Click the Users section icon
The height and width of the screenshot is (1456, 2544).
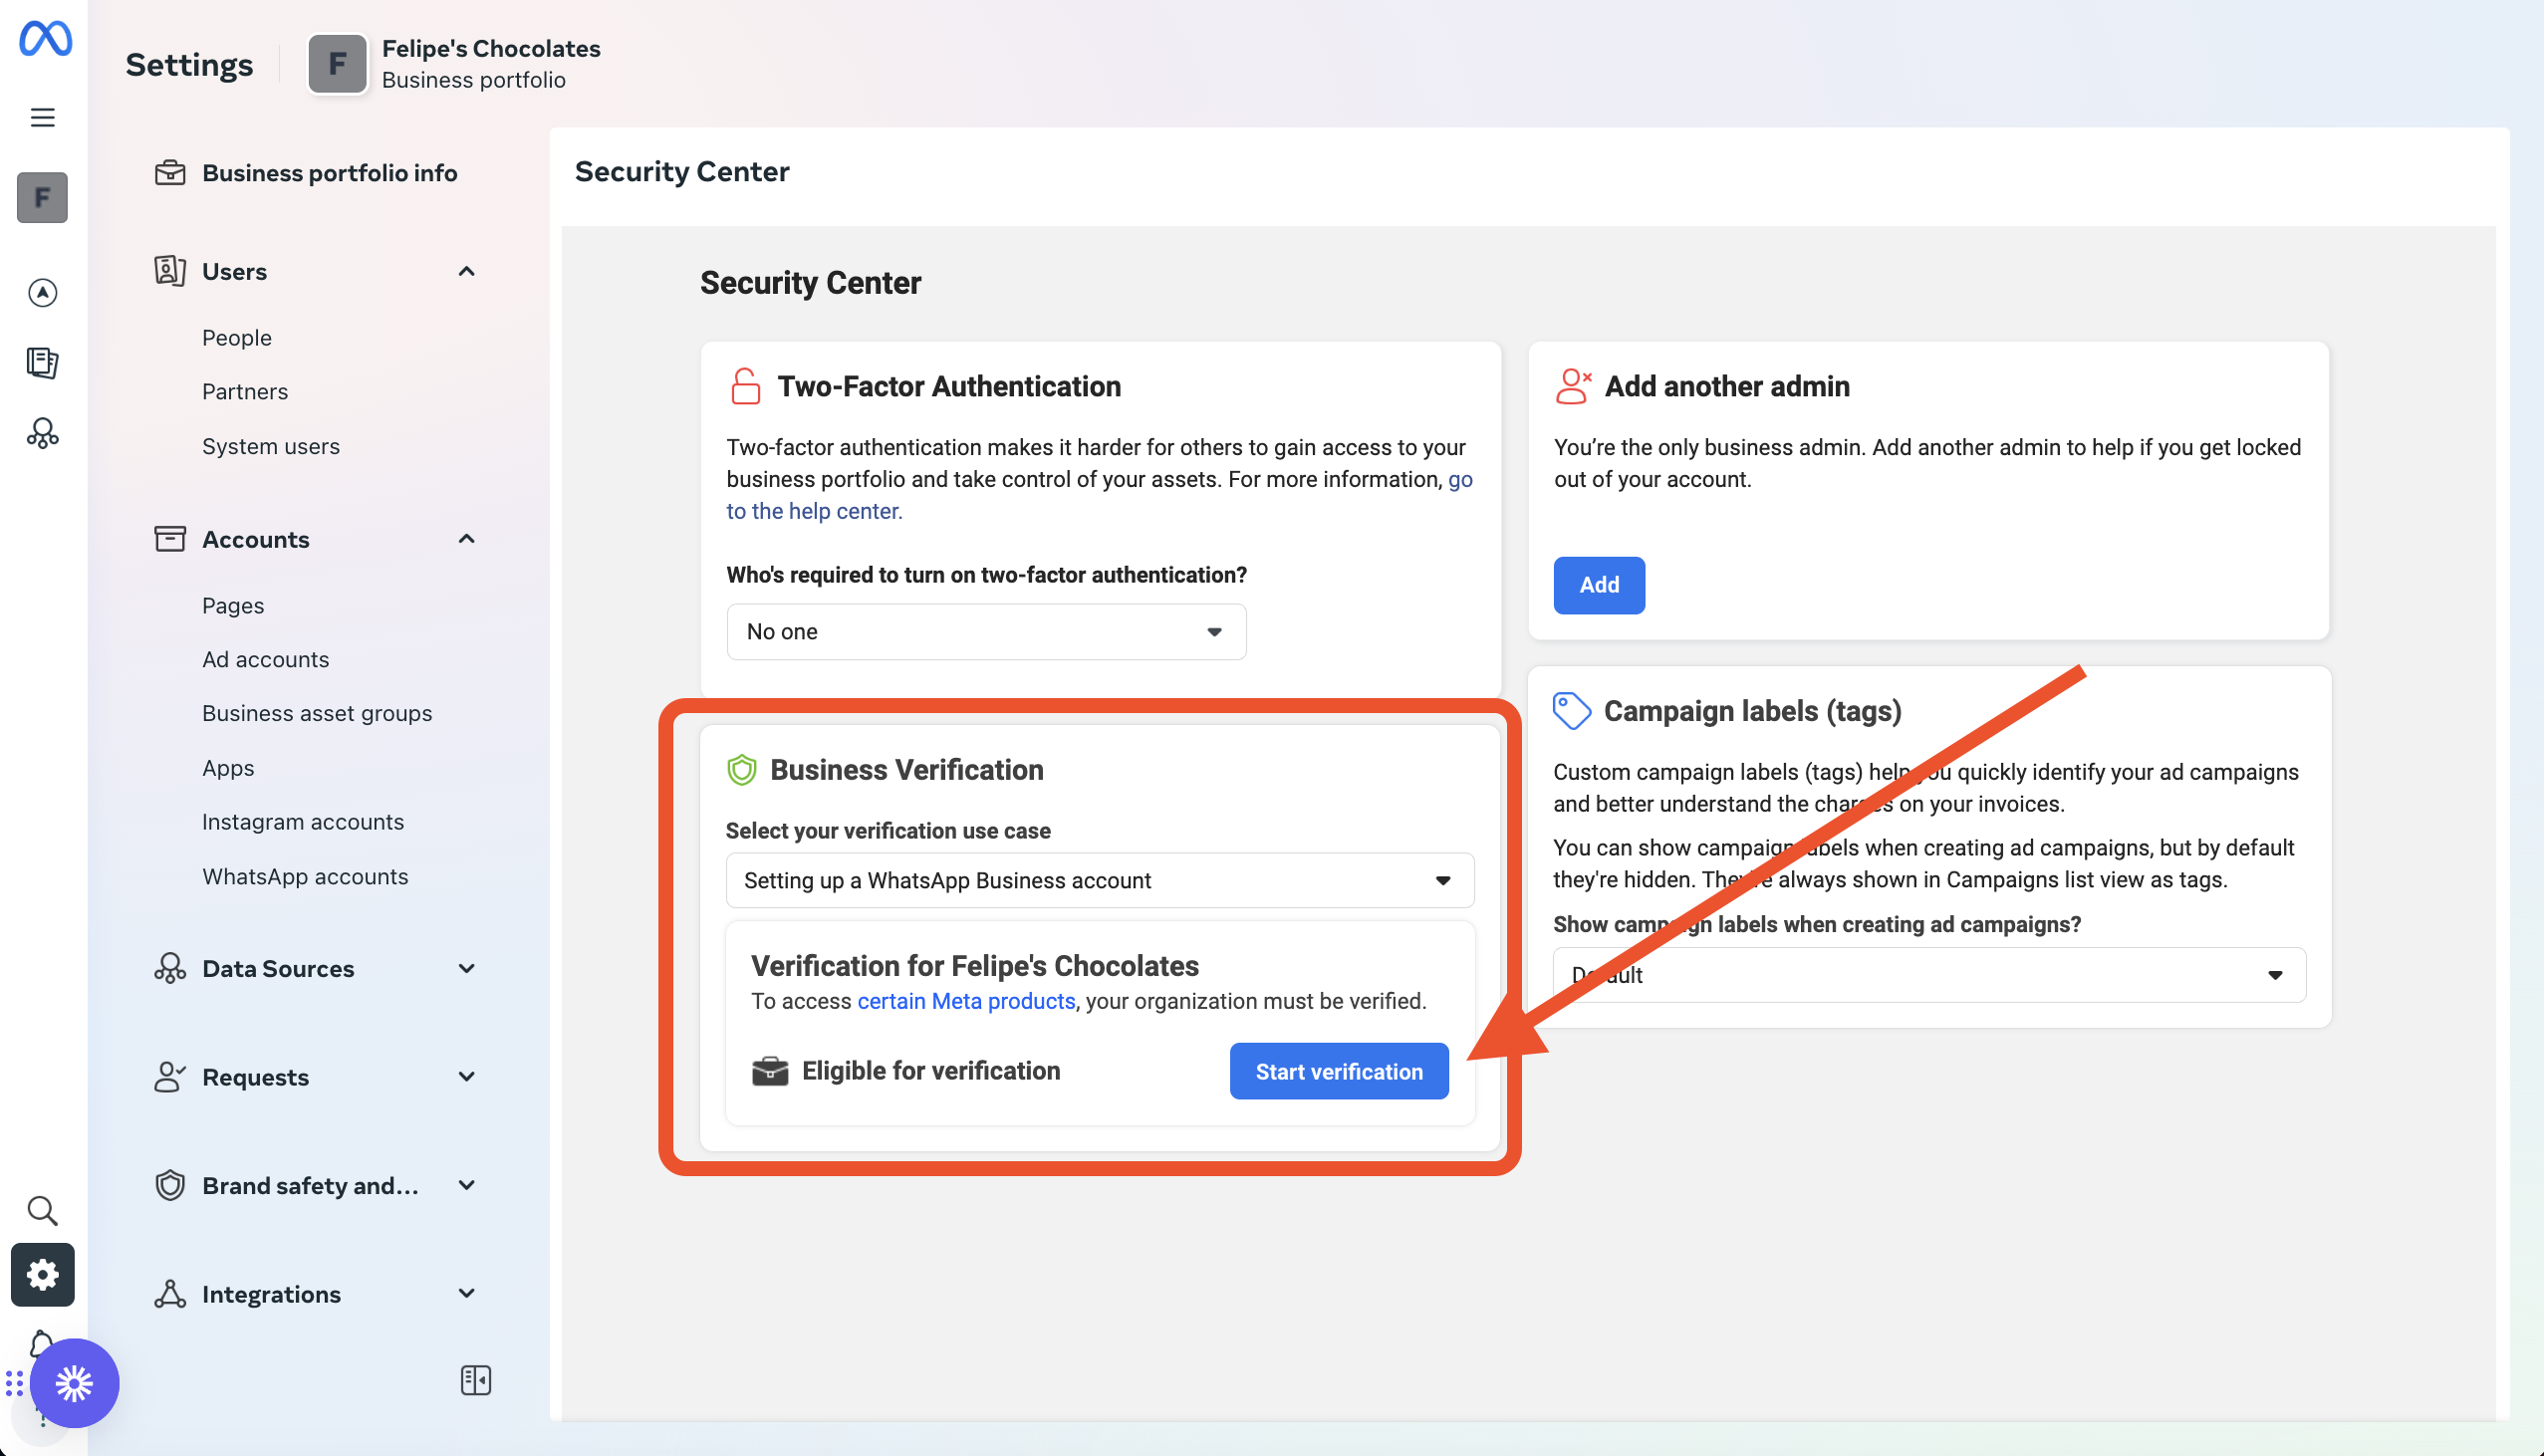(x=170, y=271)
